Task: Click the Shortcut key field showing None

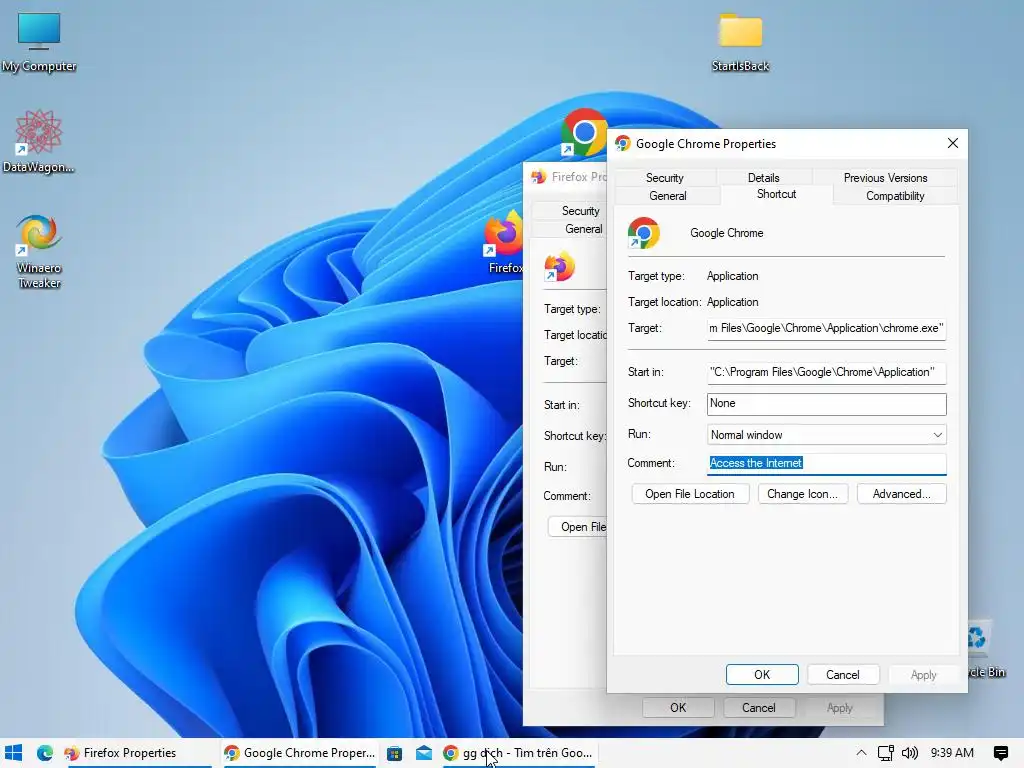Action: 826,404
